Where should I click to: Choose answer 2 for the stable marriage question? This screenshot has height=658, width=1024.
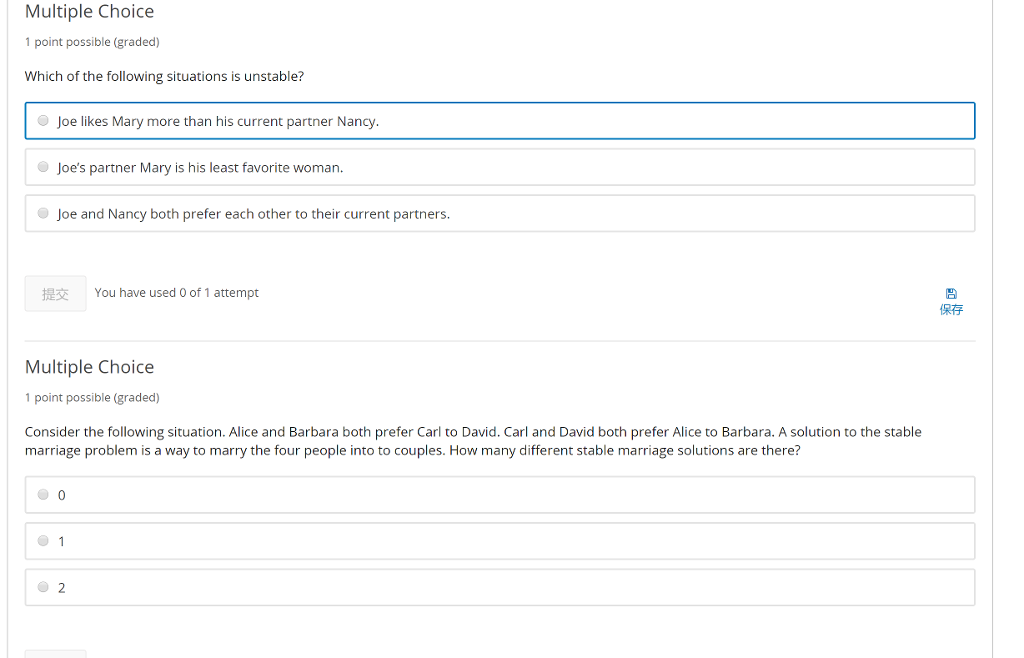43,586
